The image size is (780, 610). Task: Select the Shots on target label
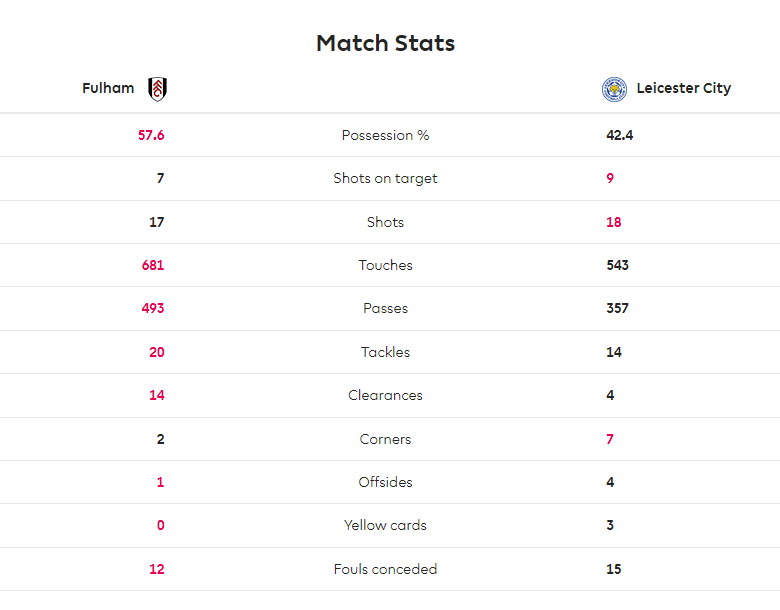386,178
